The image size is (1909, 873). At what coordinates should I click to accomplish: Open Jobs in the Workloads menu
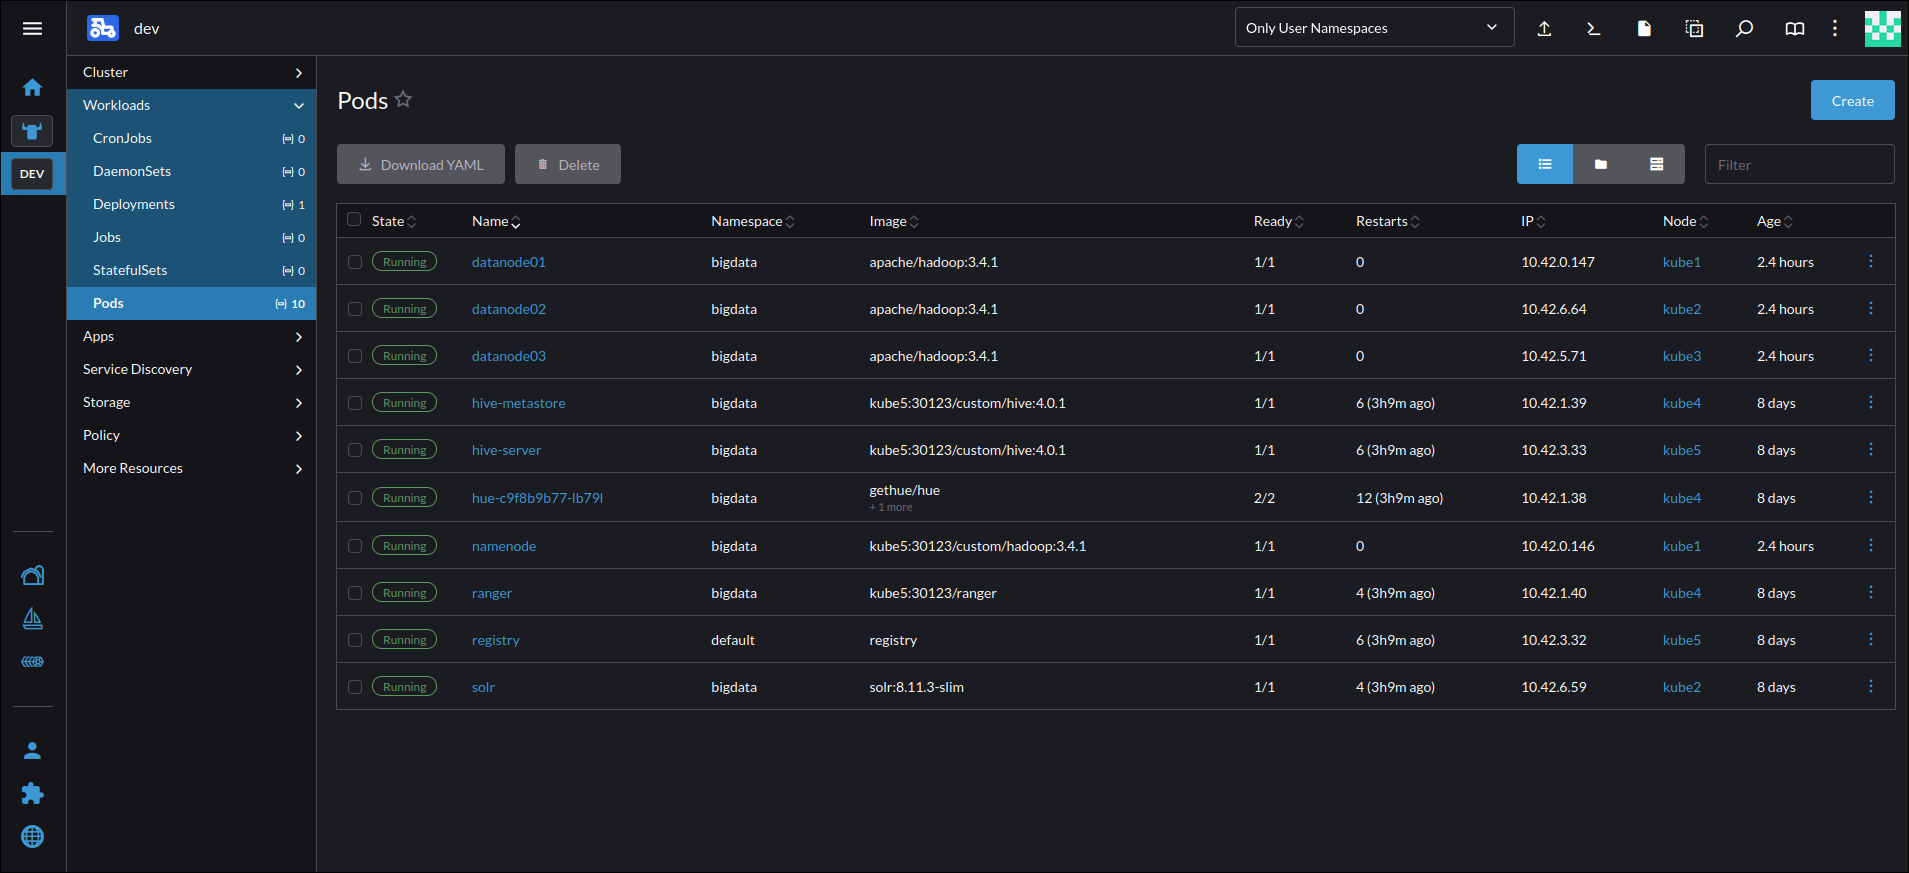[x=191, y=237]
